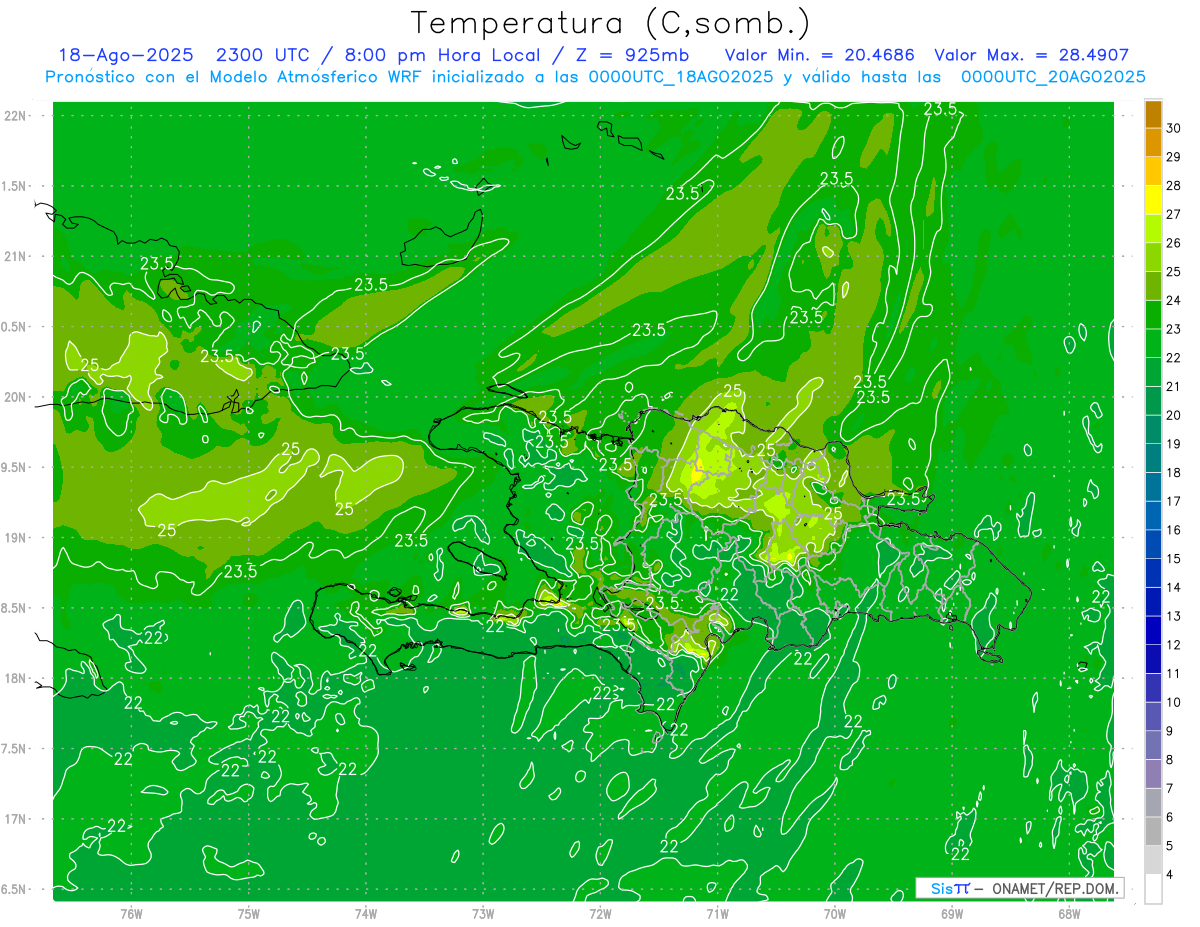Click the legend value 24 on the color scale
Viewport: 1200px width, 927px height.
point(1174,300)
